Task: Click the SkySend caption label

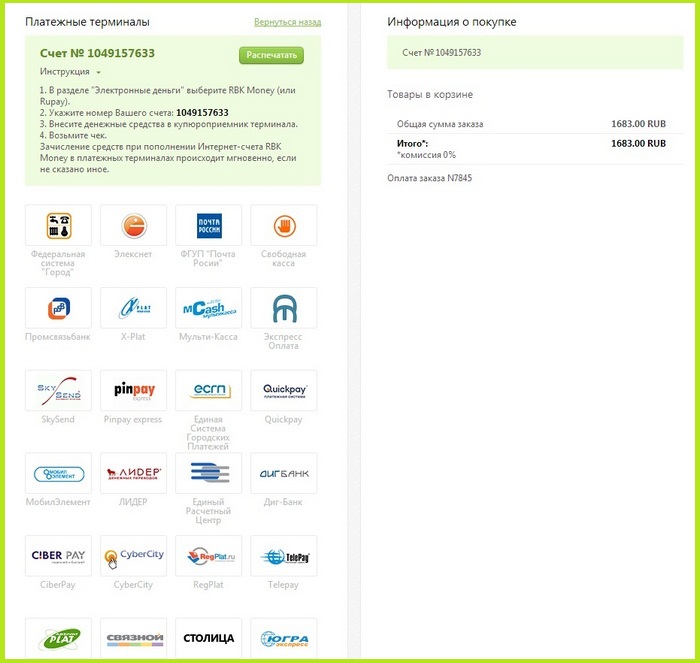Action: point(58,419)
